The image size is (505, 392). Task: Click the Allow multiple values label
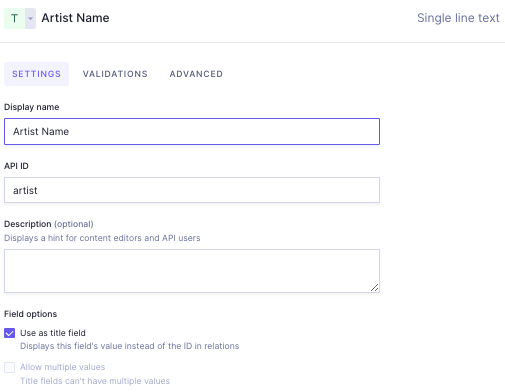point(62,367)
